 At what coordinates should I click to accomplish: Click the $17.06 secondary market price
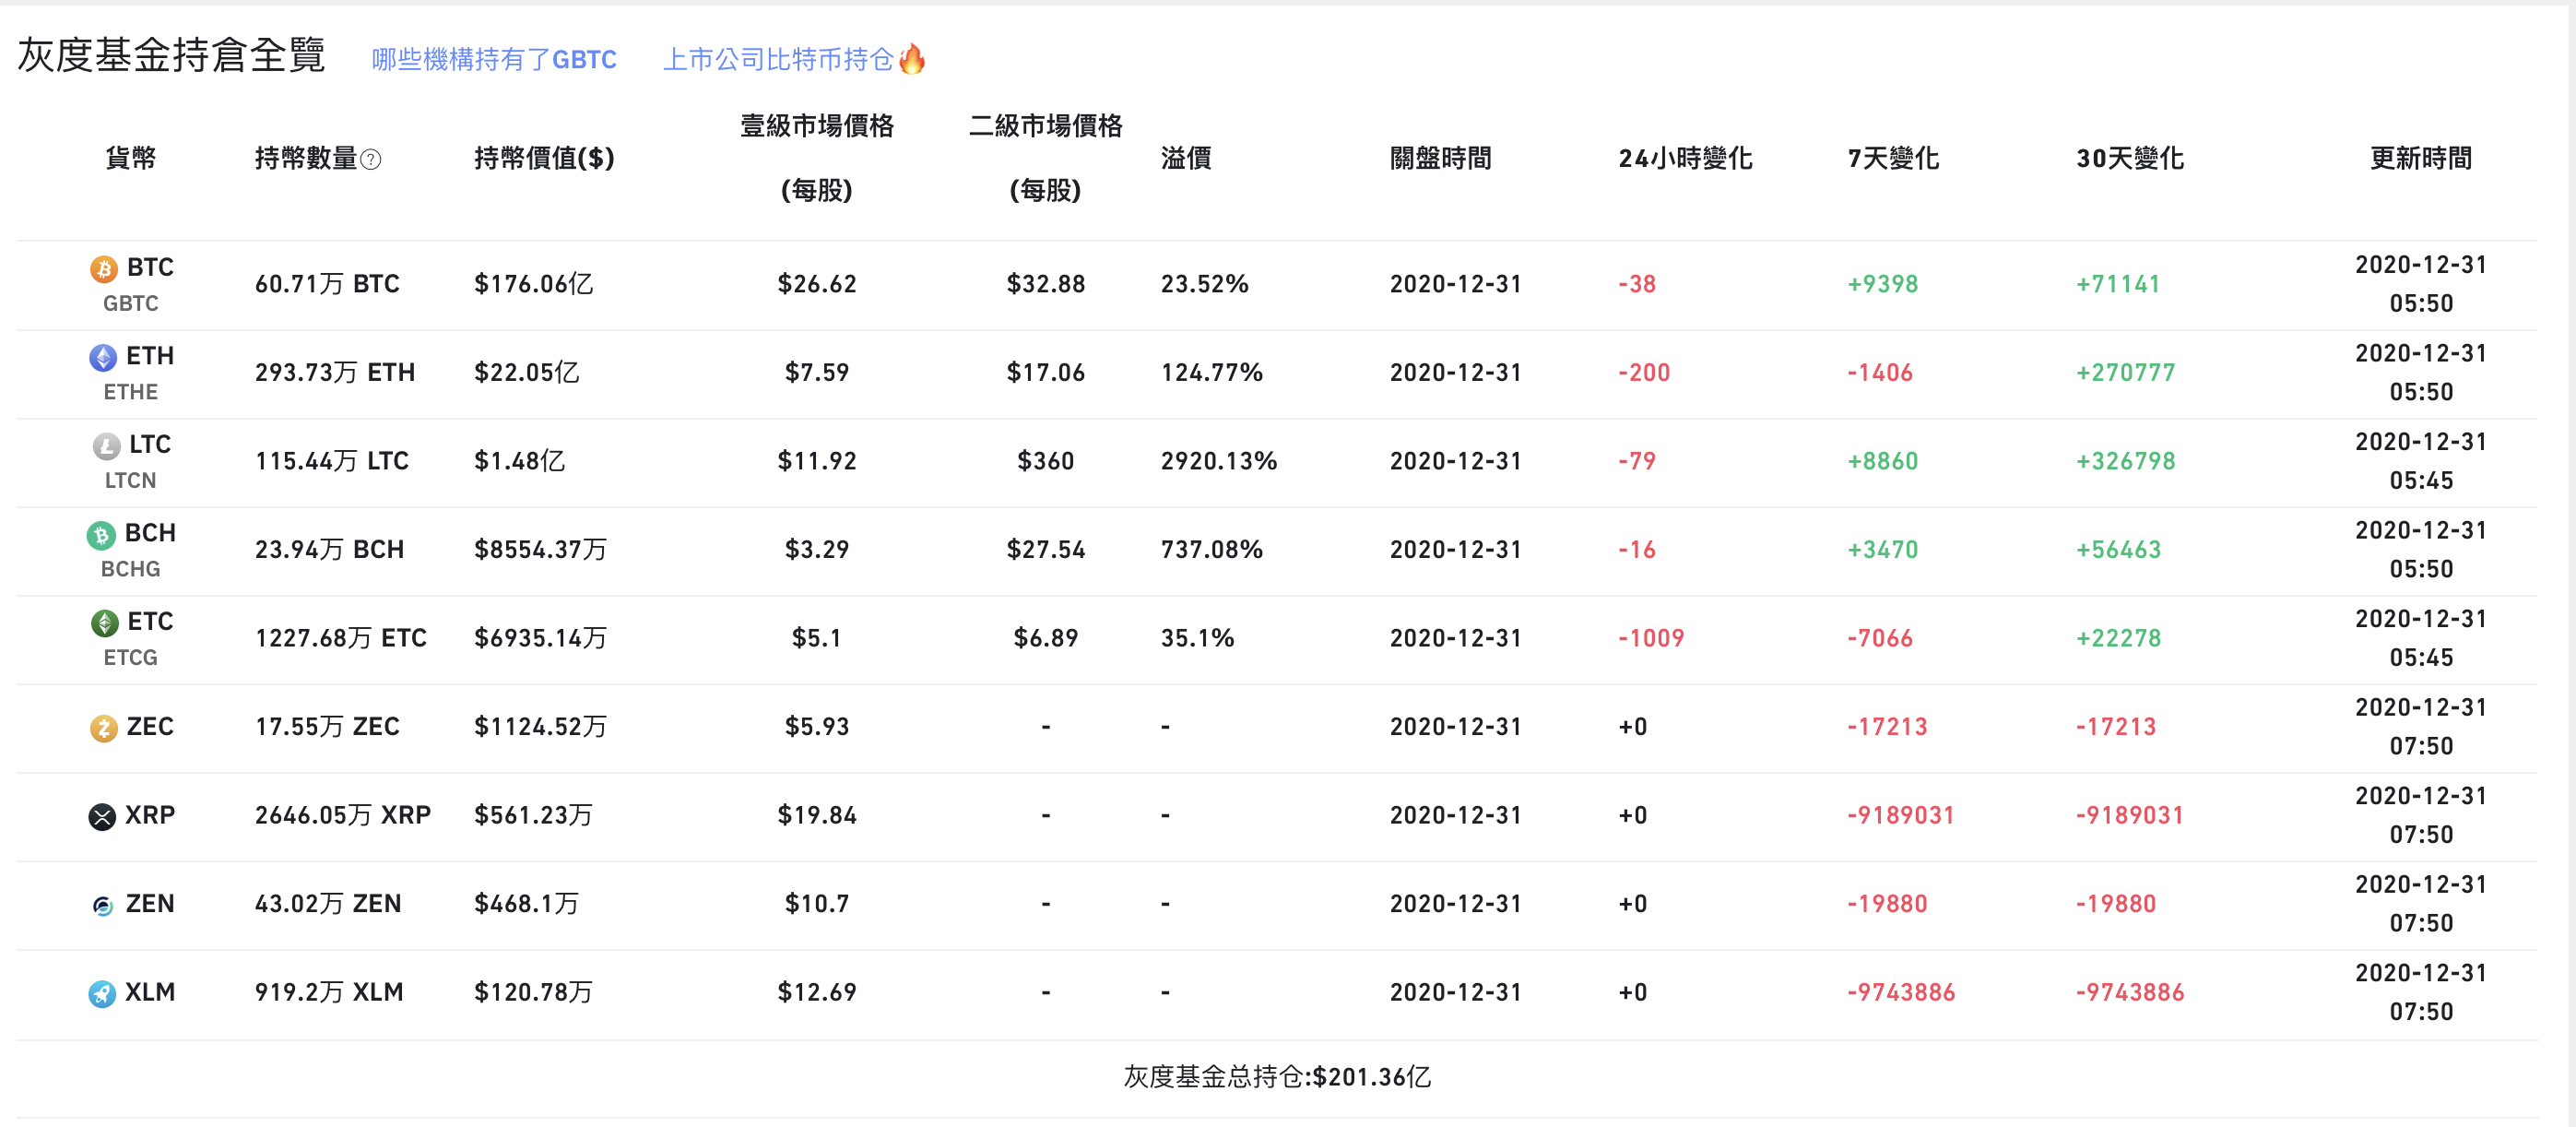click(1046, 373)
